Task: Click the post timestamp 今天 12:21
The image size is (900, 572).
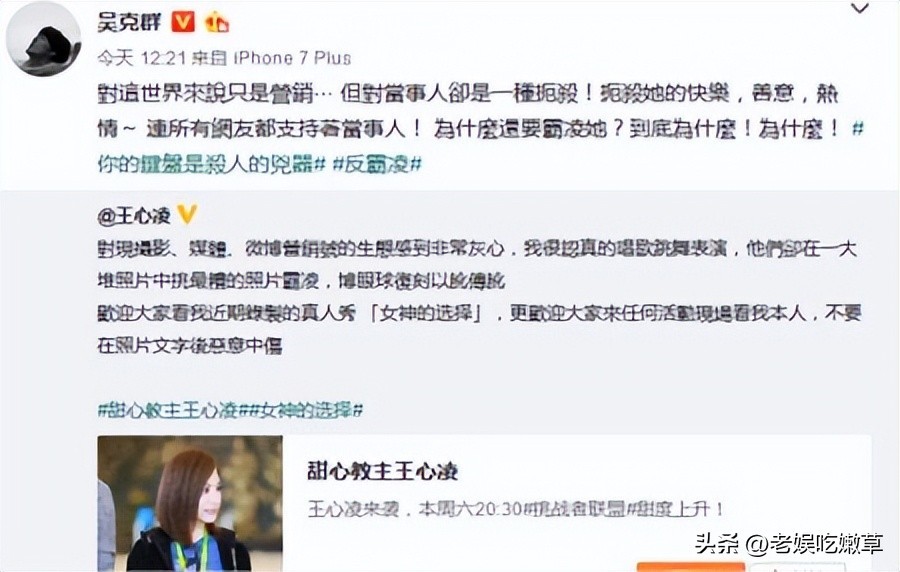Action: pos(142,58)
